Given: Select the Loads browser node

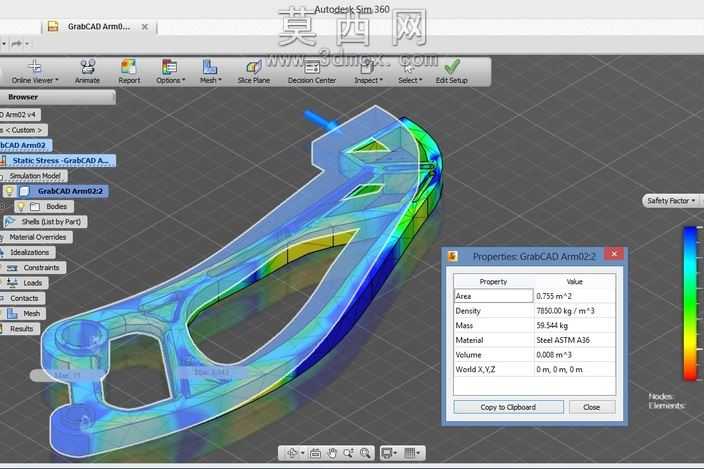Looking at the screenshot, I should click(32, 283).
